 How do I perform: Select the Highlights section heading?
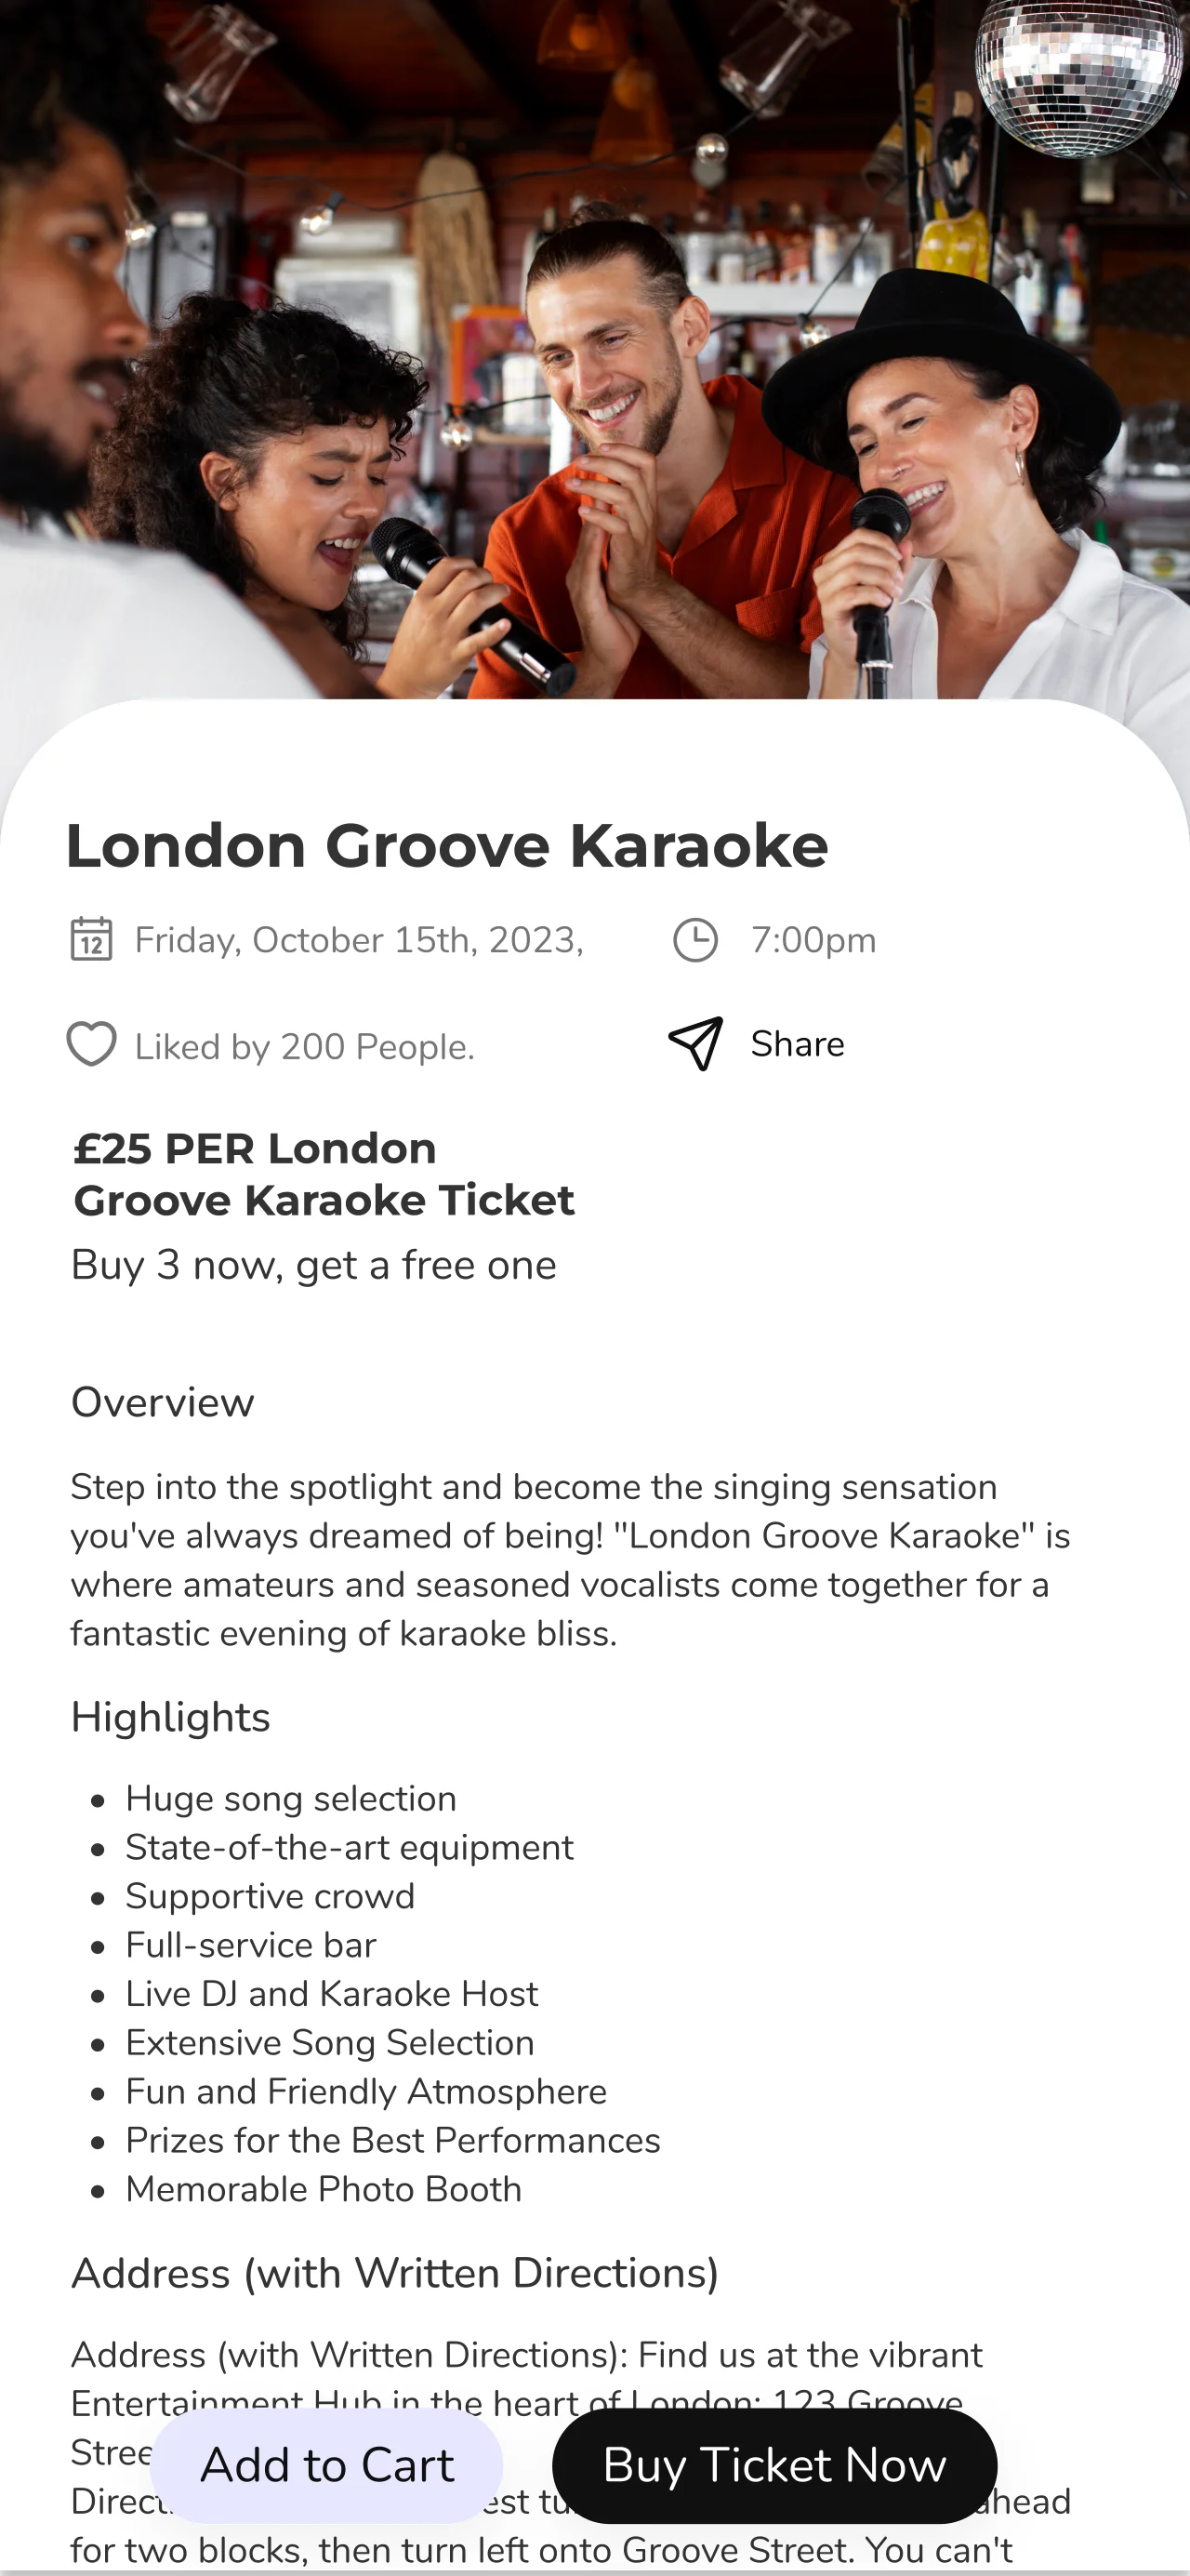tap(170, 1717)
